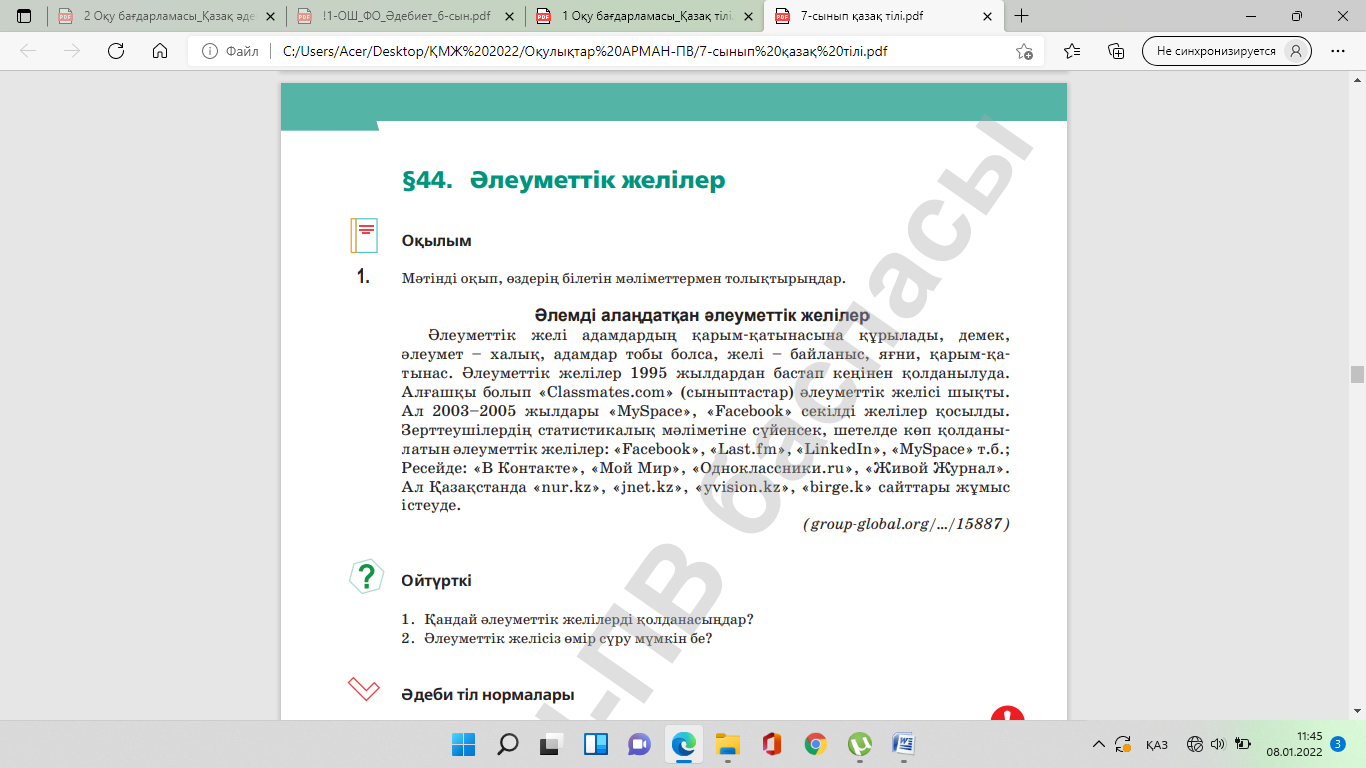Viewport: 1366px width, 768px height.
Task: Click the '§44. Әлеуметтік желілер' heading
Action: pos(563,181)
